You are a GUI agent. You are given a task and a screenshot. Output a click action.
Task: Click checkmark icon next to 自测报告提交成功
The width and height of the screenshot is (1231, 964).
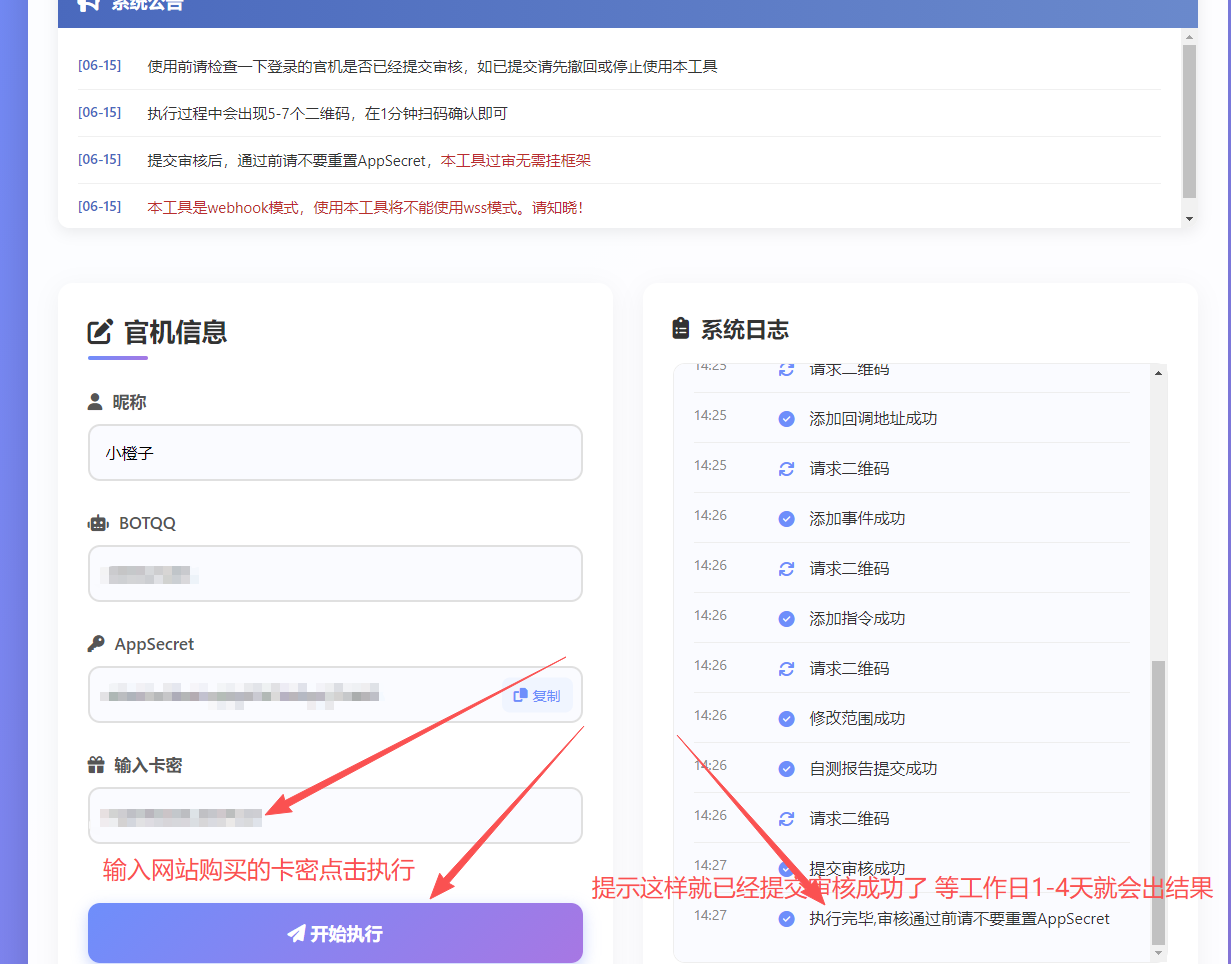(x=786, y=769)
